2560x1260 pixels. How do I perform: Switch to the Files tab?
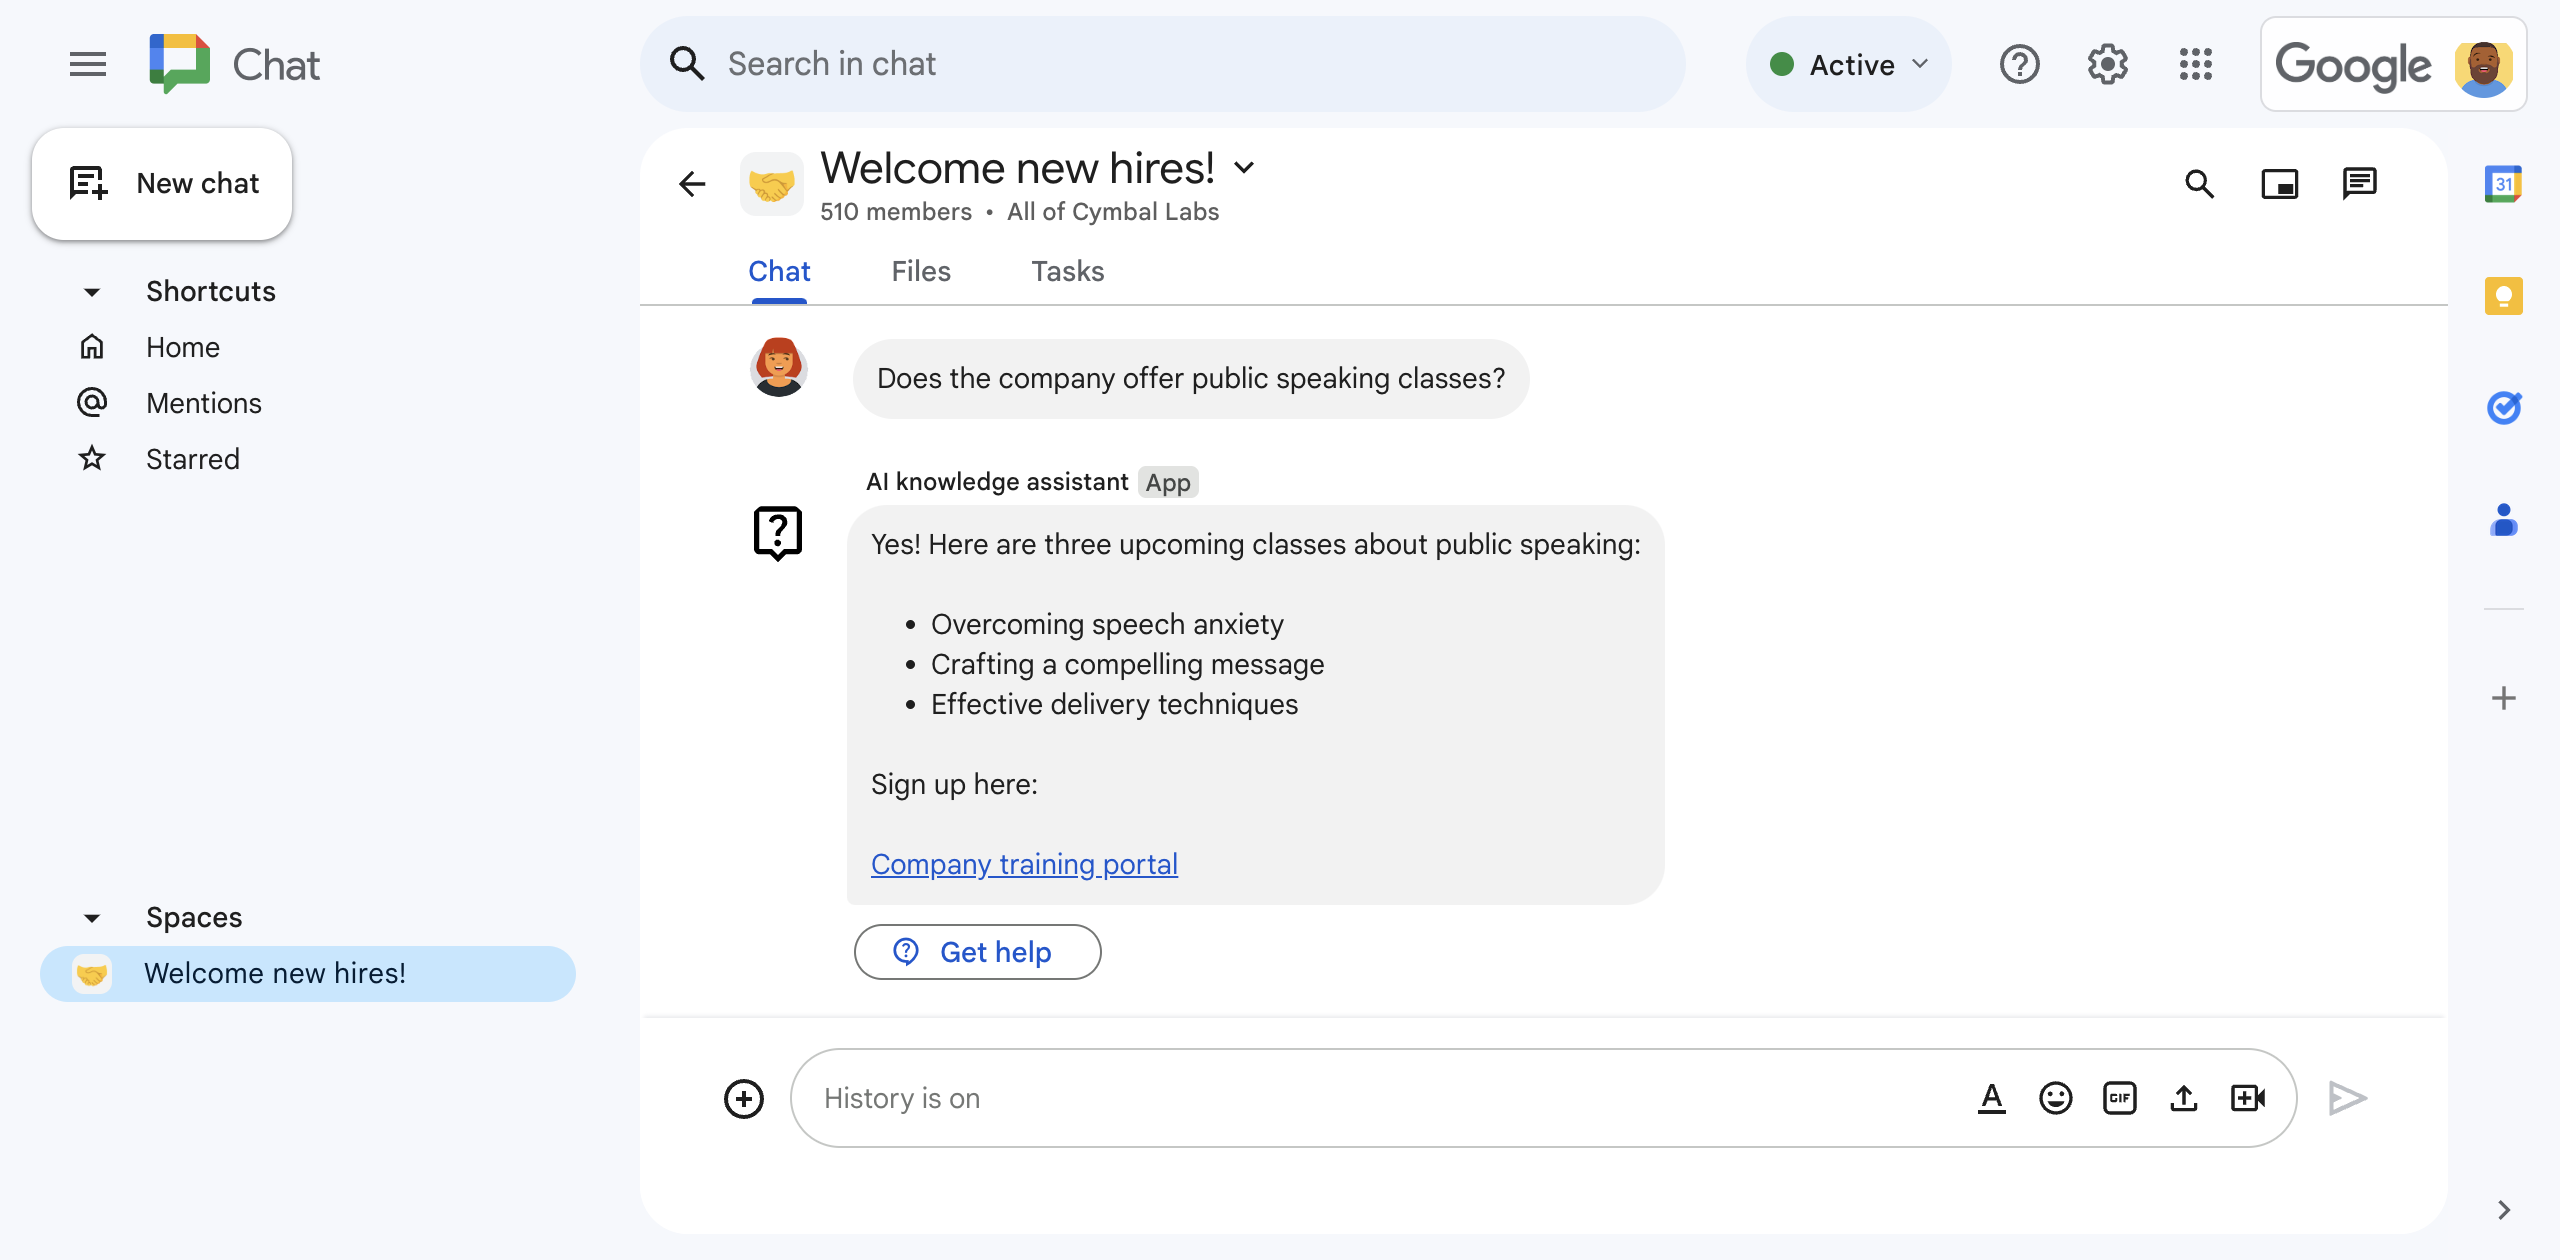coord(921,271)
